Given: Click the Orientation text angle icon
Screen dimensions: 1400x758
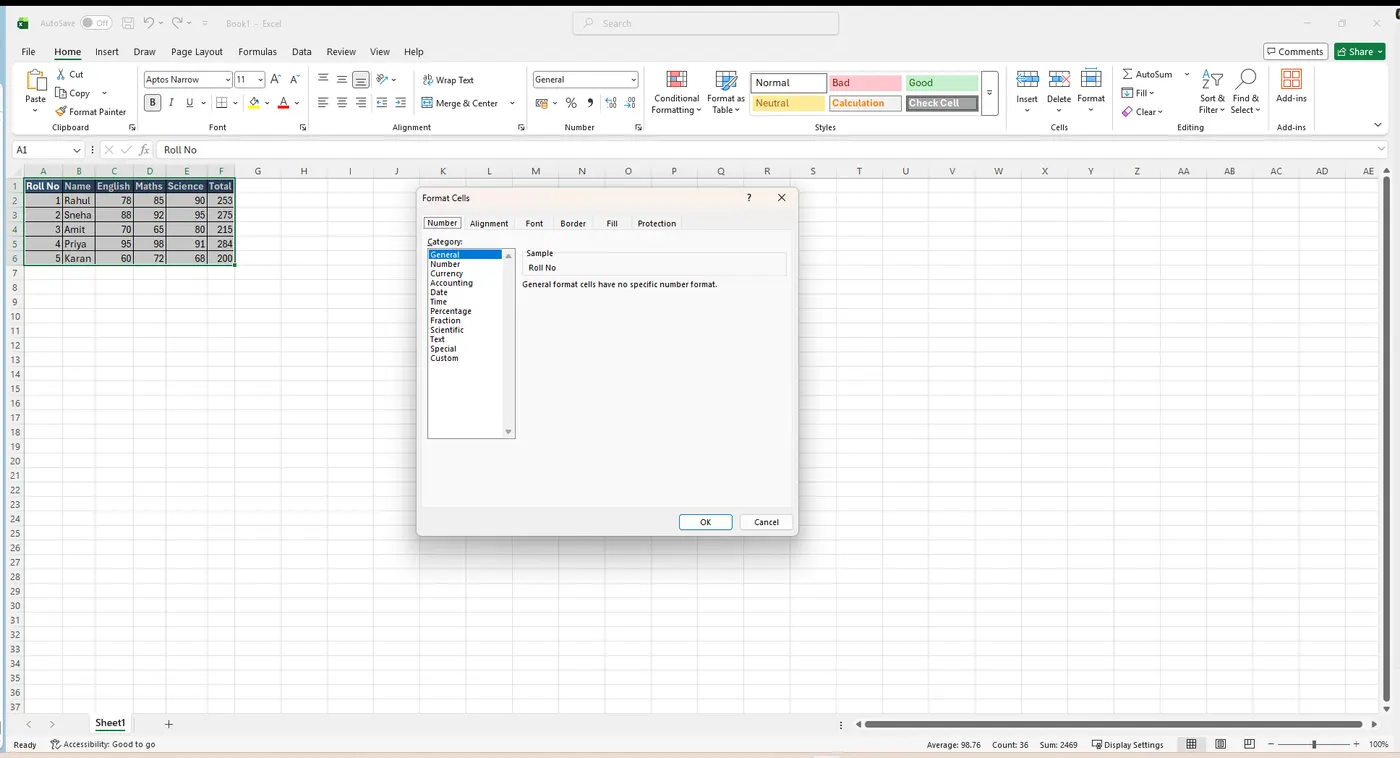Looking at the screenshot, I should tap(382, 79).
